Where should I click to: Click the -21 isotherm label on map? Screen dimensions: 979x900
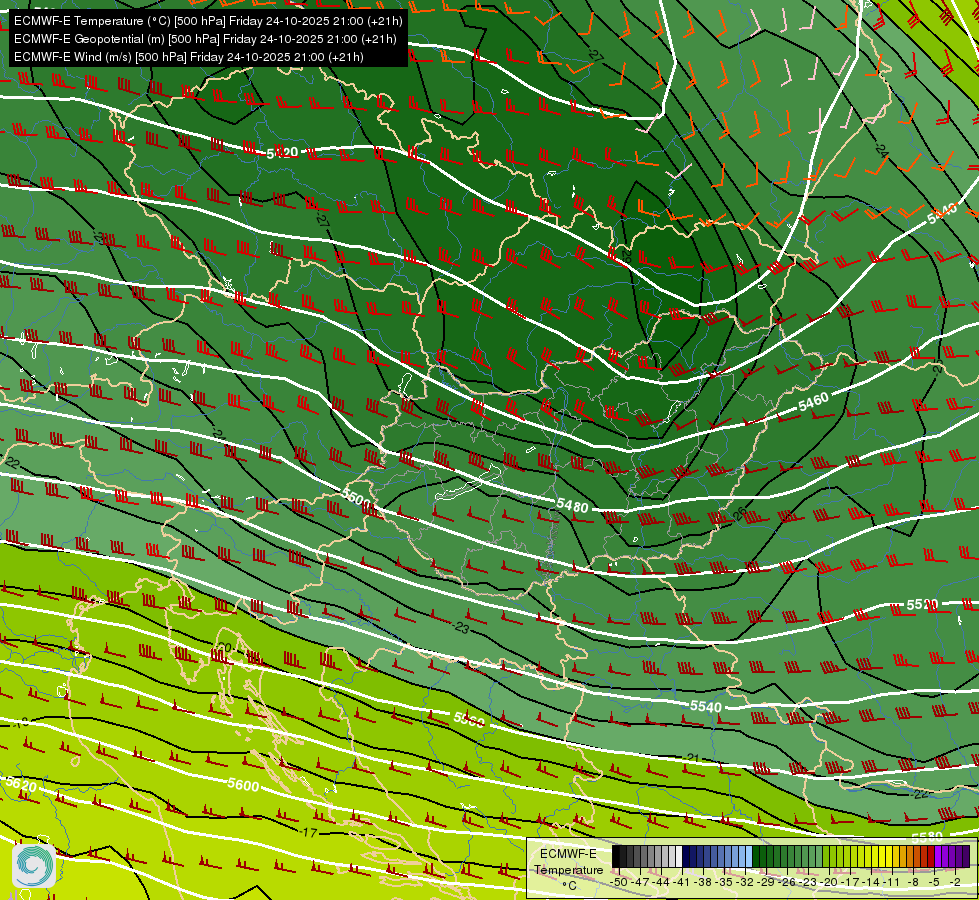click(x=692, y=758)
